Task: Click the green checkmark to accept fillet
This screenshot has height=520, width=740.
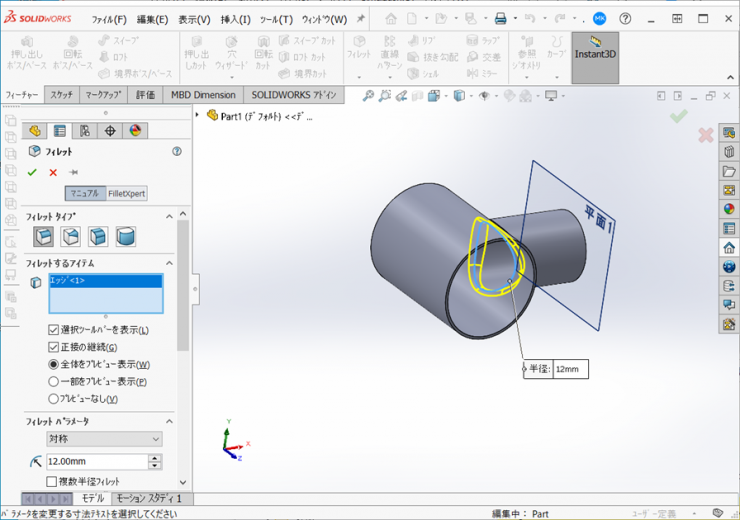Action: [x=32, y=172]
